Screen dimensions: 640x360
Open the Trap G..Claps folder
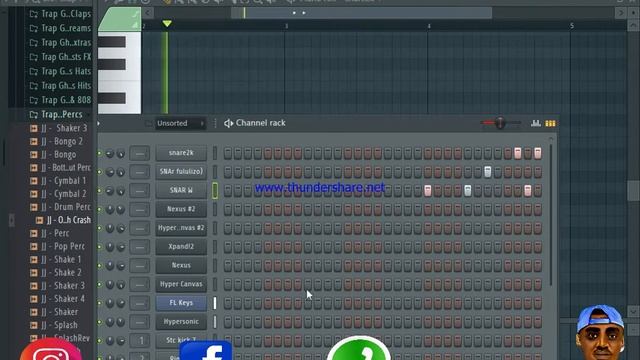pyautogui.click(x=60, y=14)
